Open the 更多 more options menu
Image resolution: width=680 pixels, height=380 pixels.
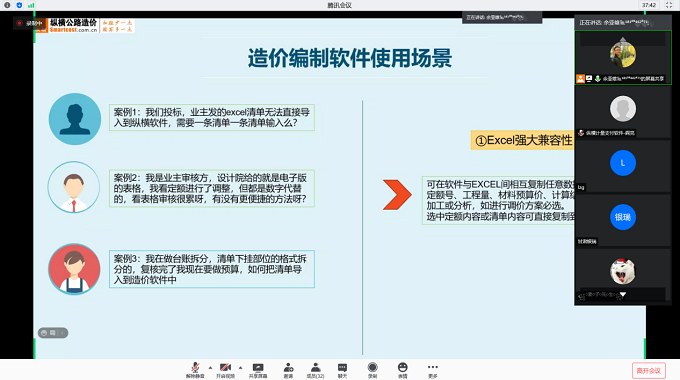point(433,370)
